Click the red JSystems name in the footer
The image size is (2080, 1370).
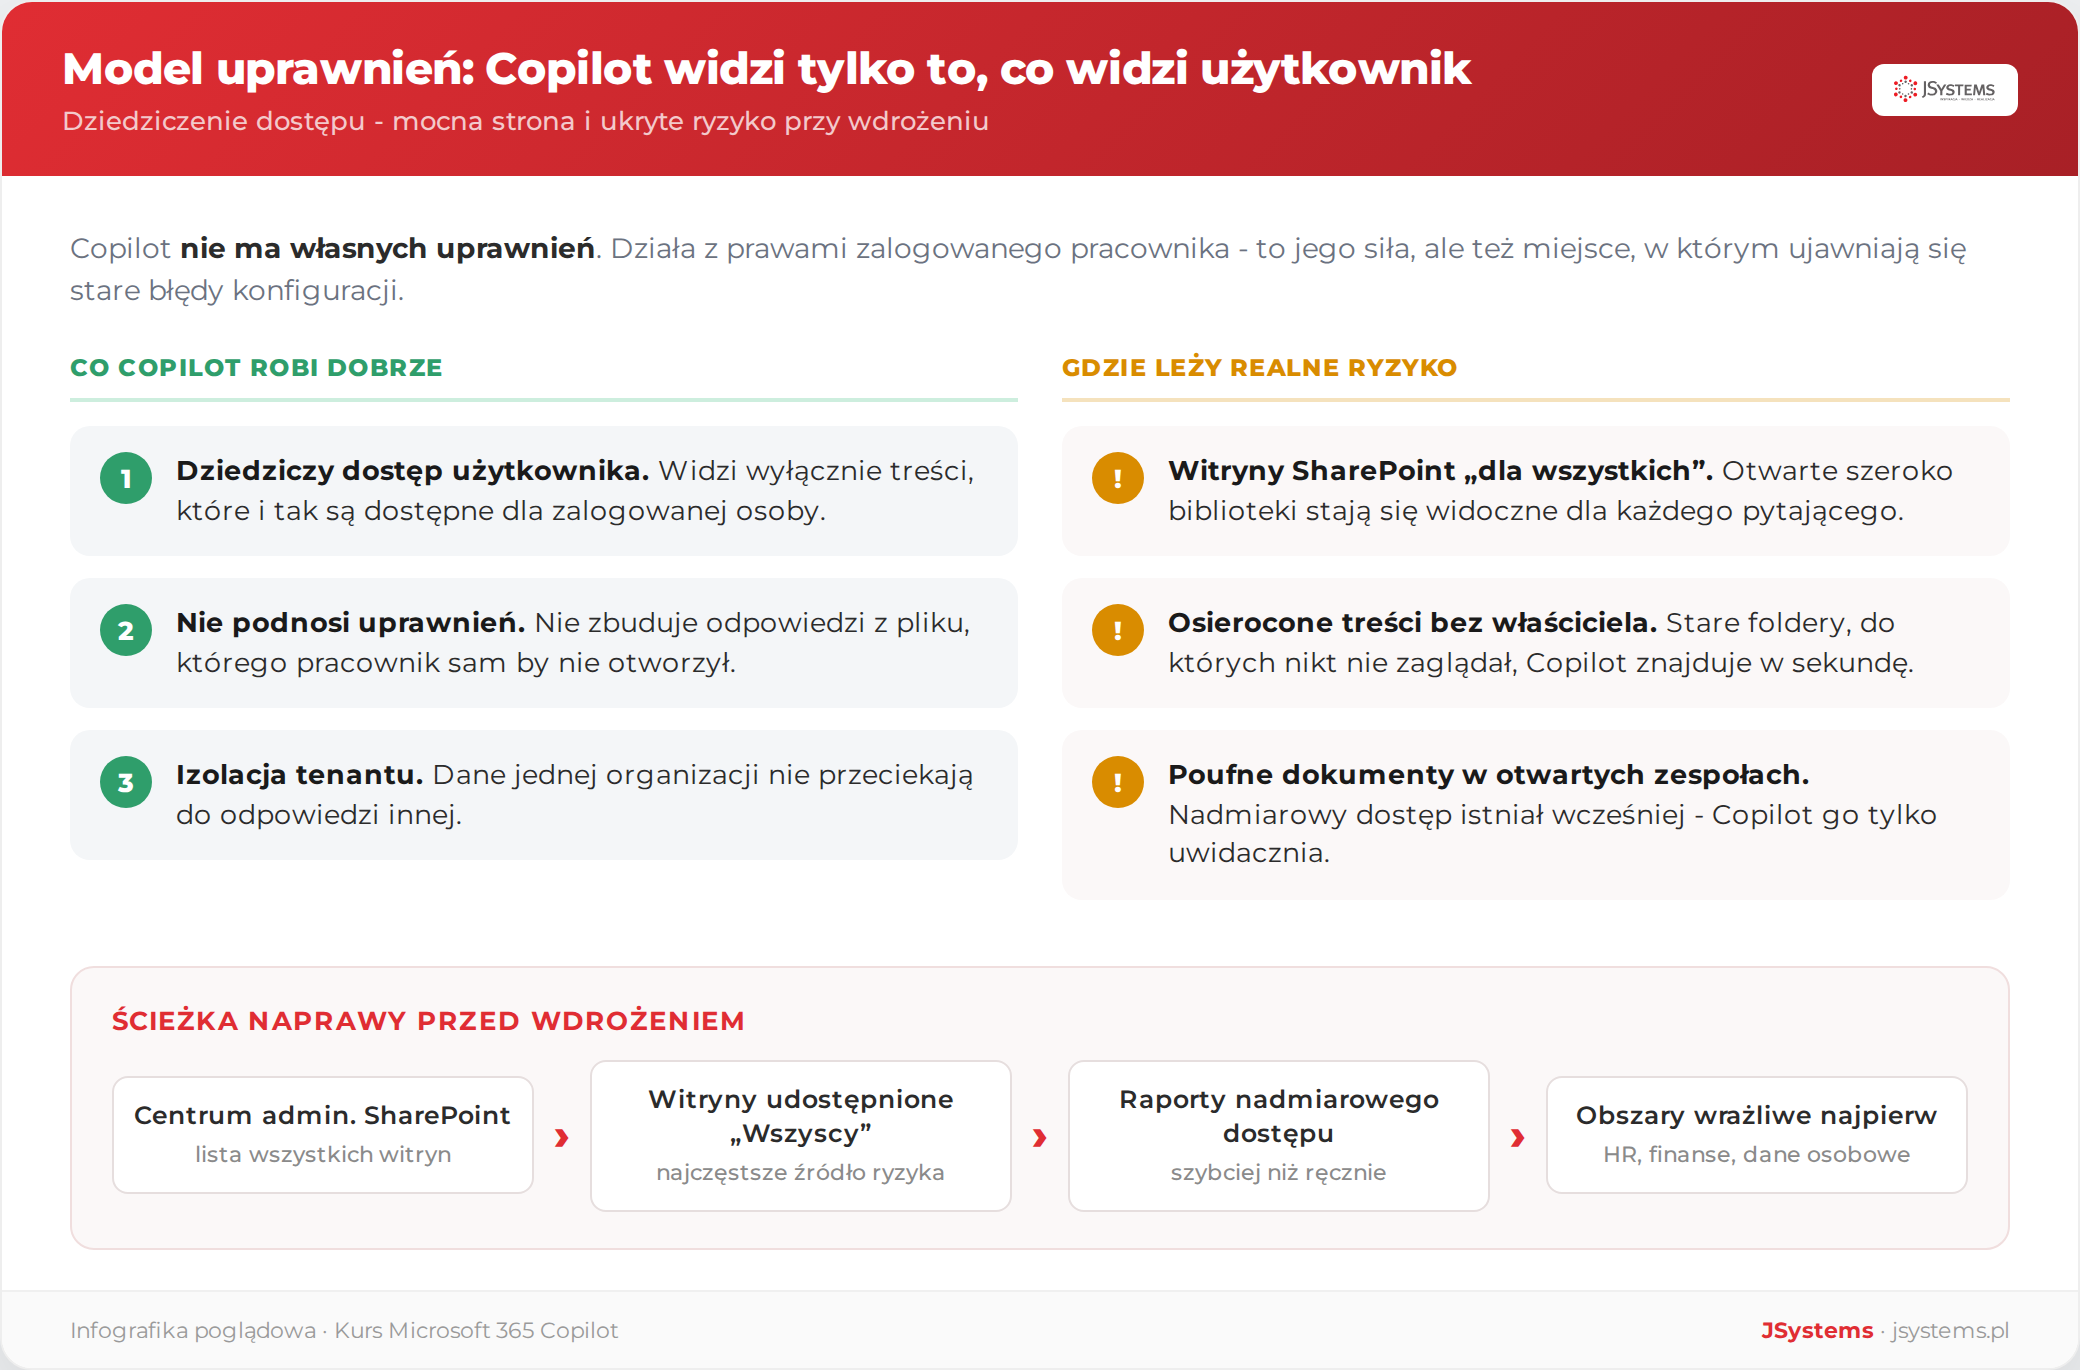tap(1817, 1330)
